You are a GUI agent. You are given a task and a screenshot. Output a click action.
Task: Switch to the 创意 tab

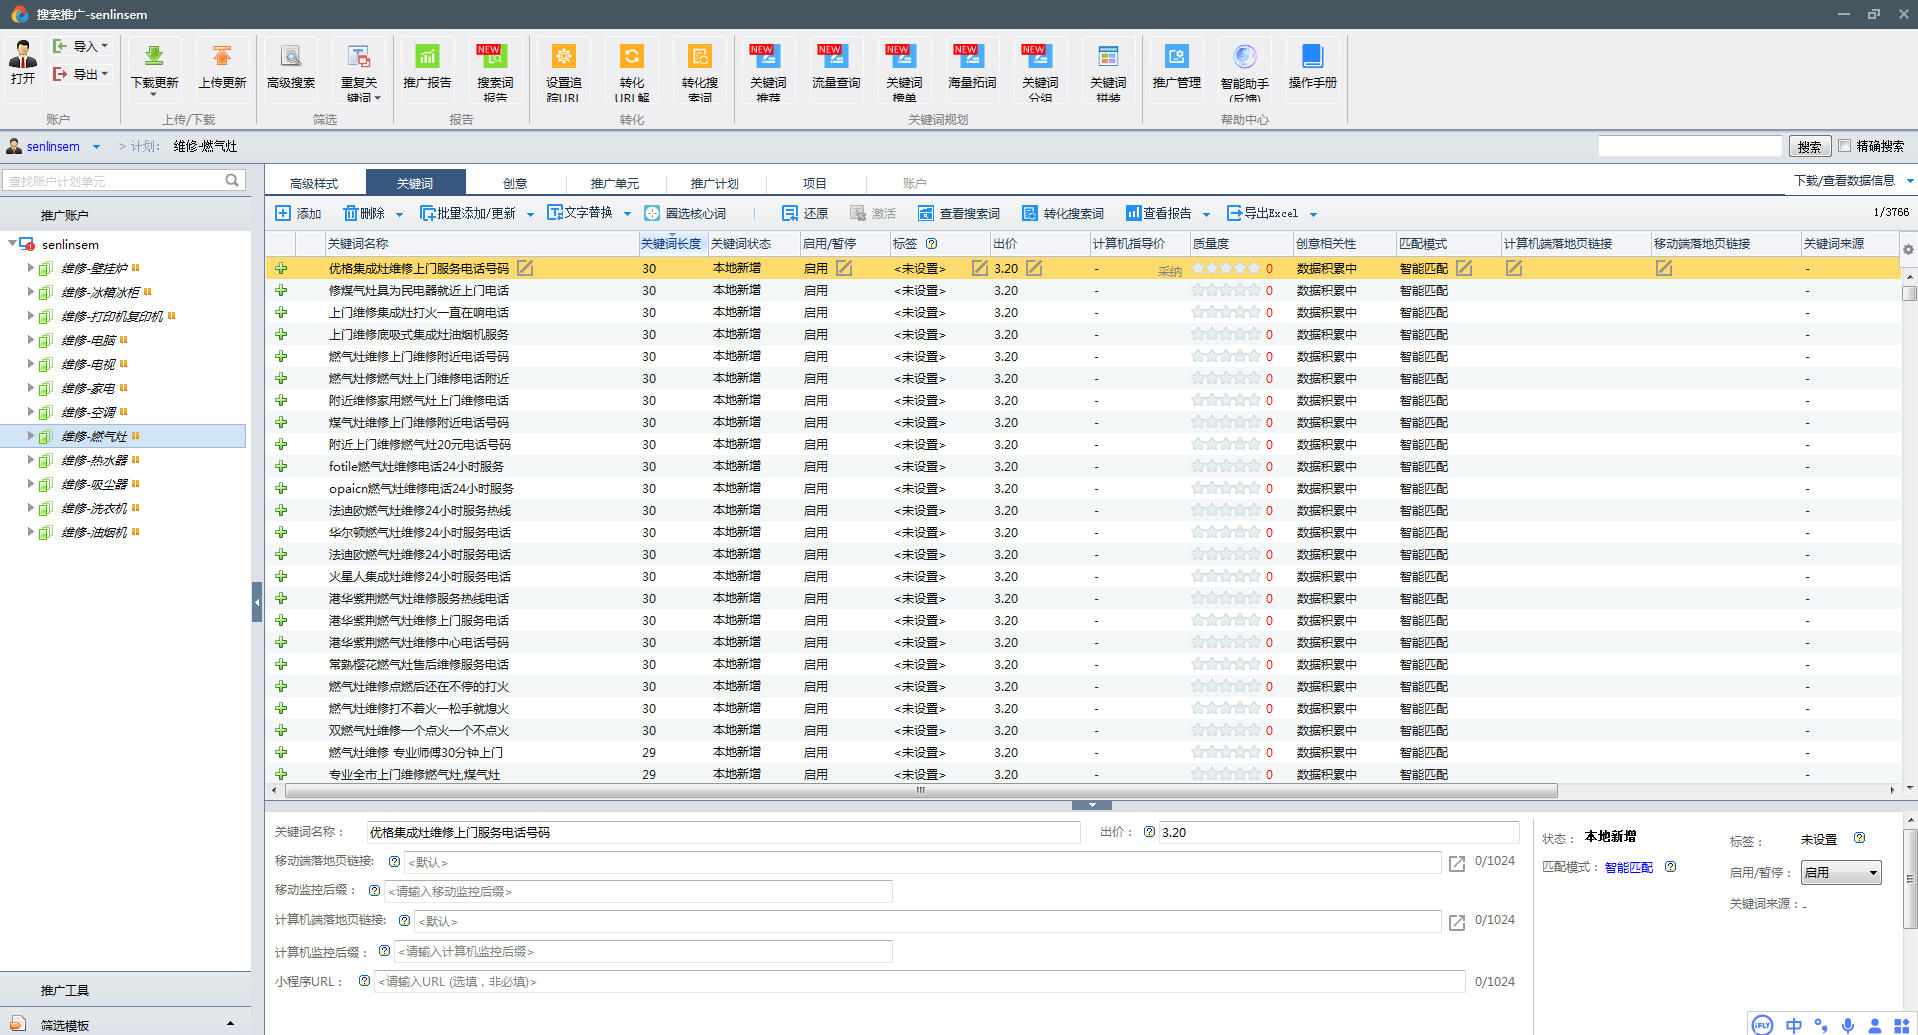point(515,183)
